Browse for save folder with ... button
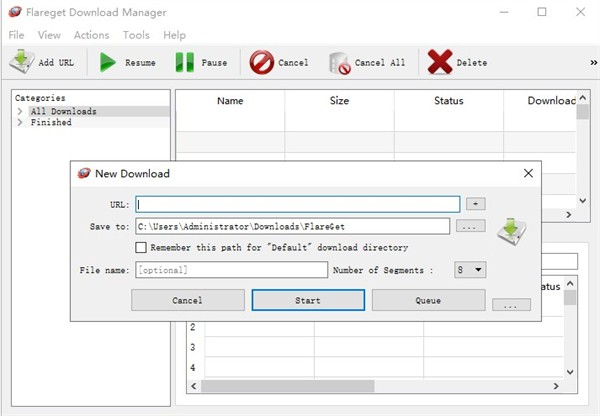The height and width of the screenshot is (416, 600). (470, 227)
